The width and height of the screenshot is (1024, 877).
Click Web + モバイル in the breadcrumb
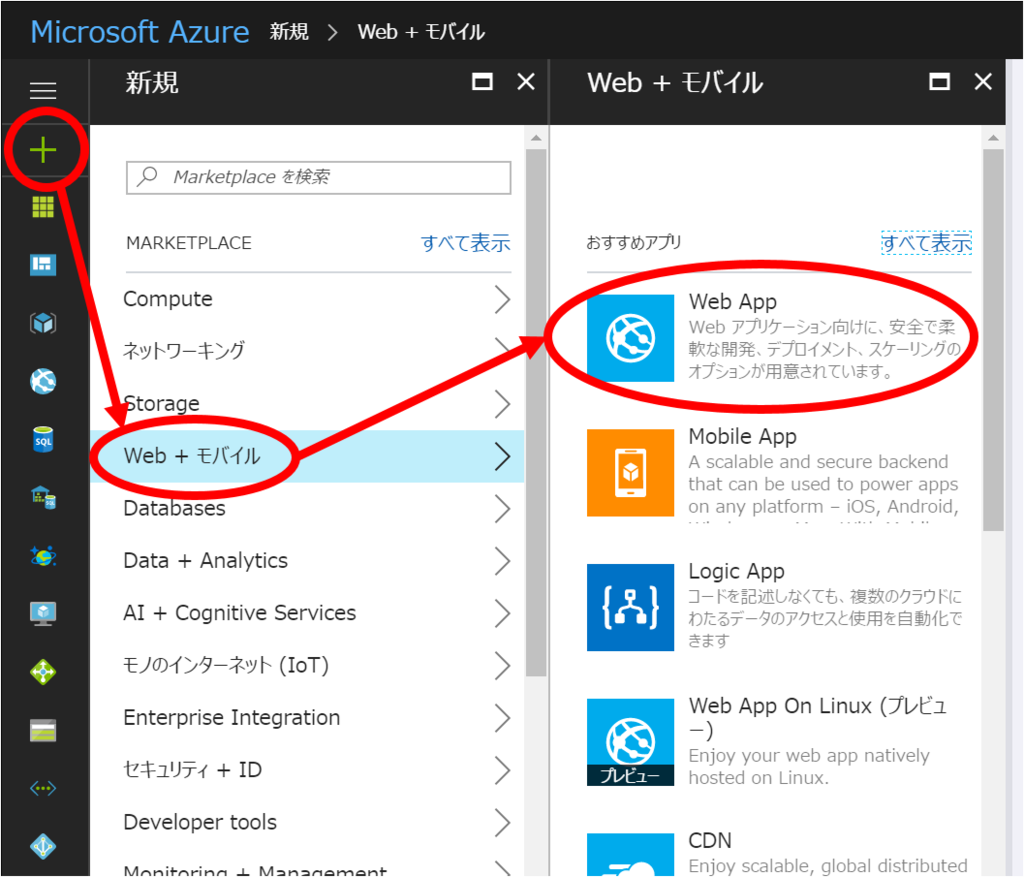421,31
